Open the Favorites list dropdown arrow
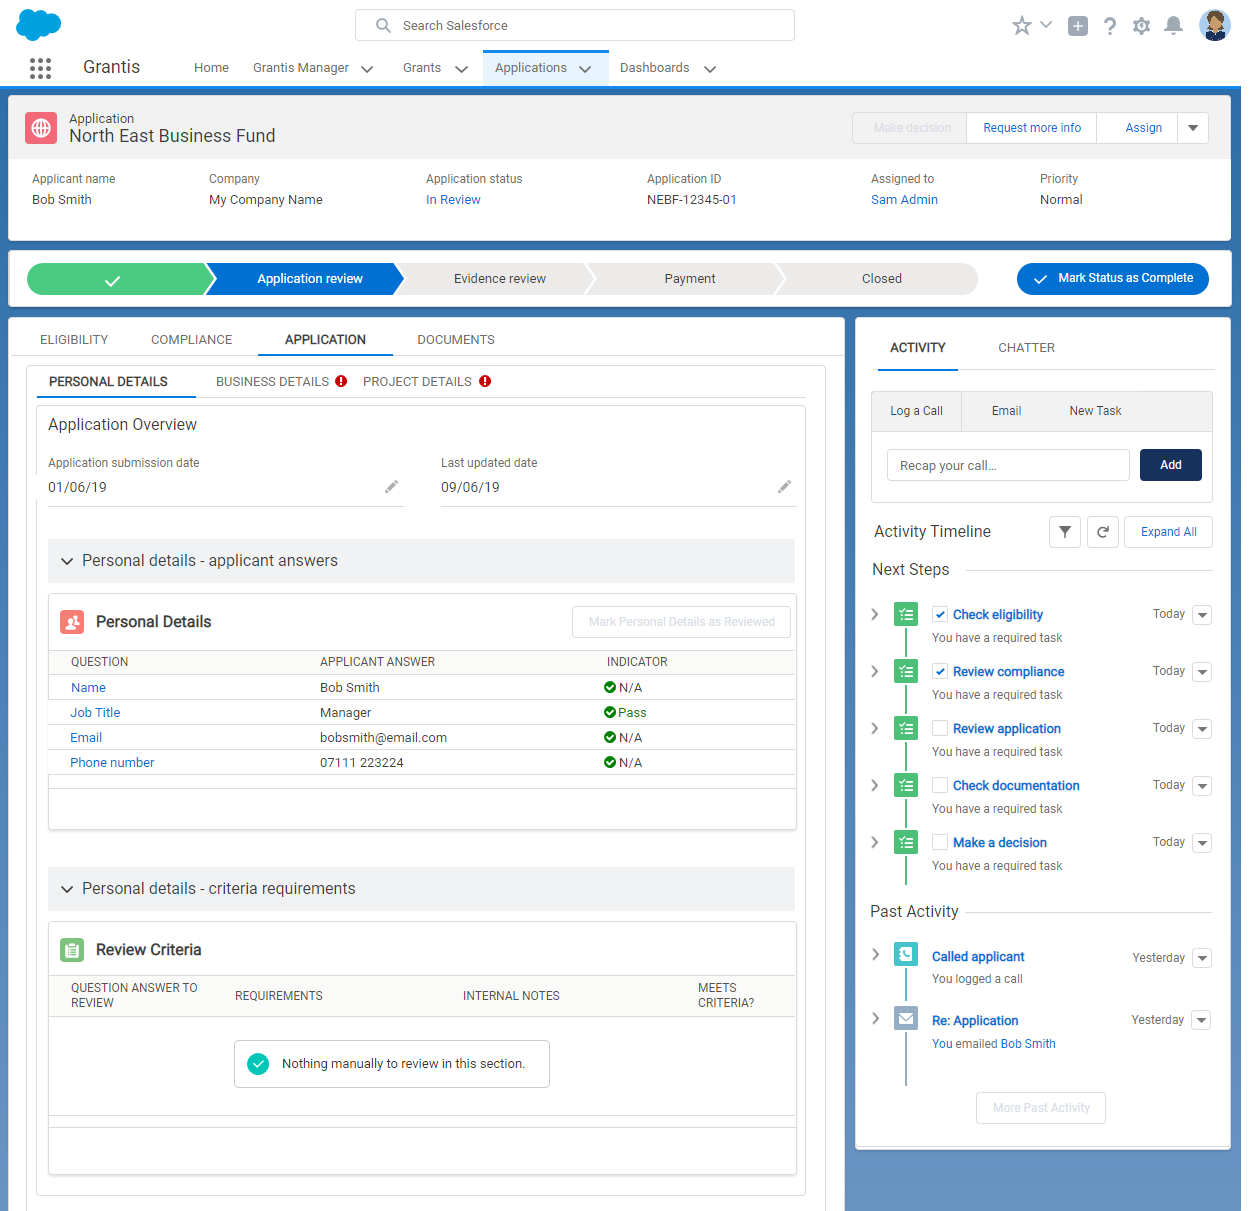 pos(1046,24)
